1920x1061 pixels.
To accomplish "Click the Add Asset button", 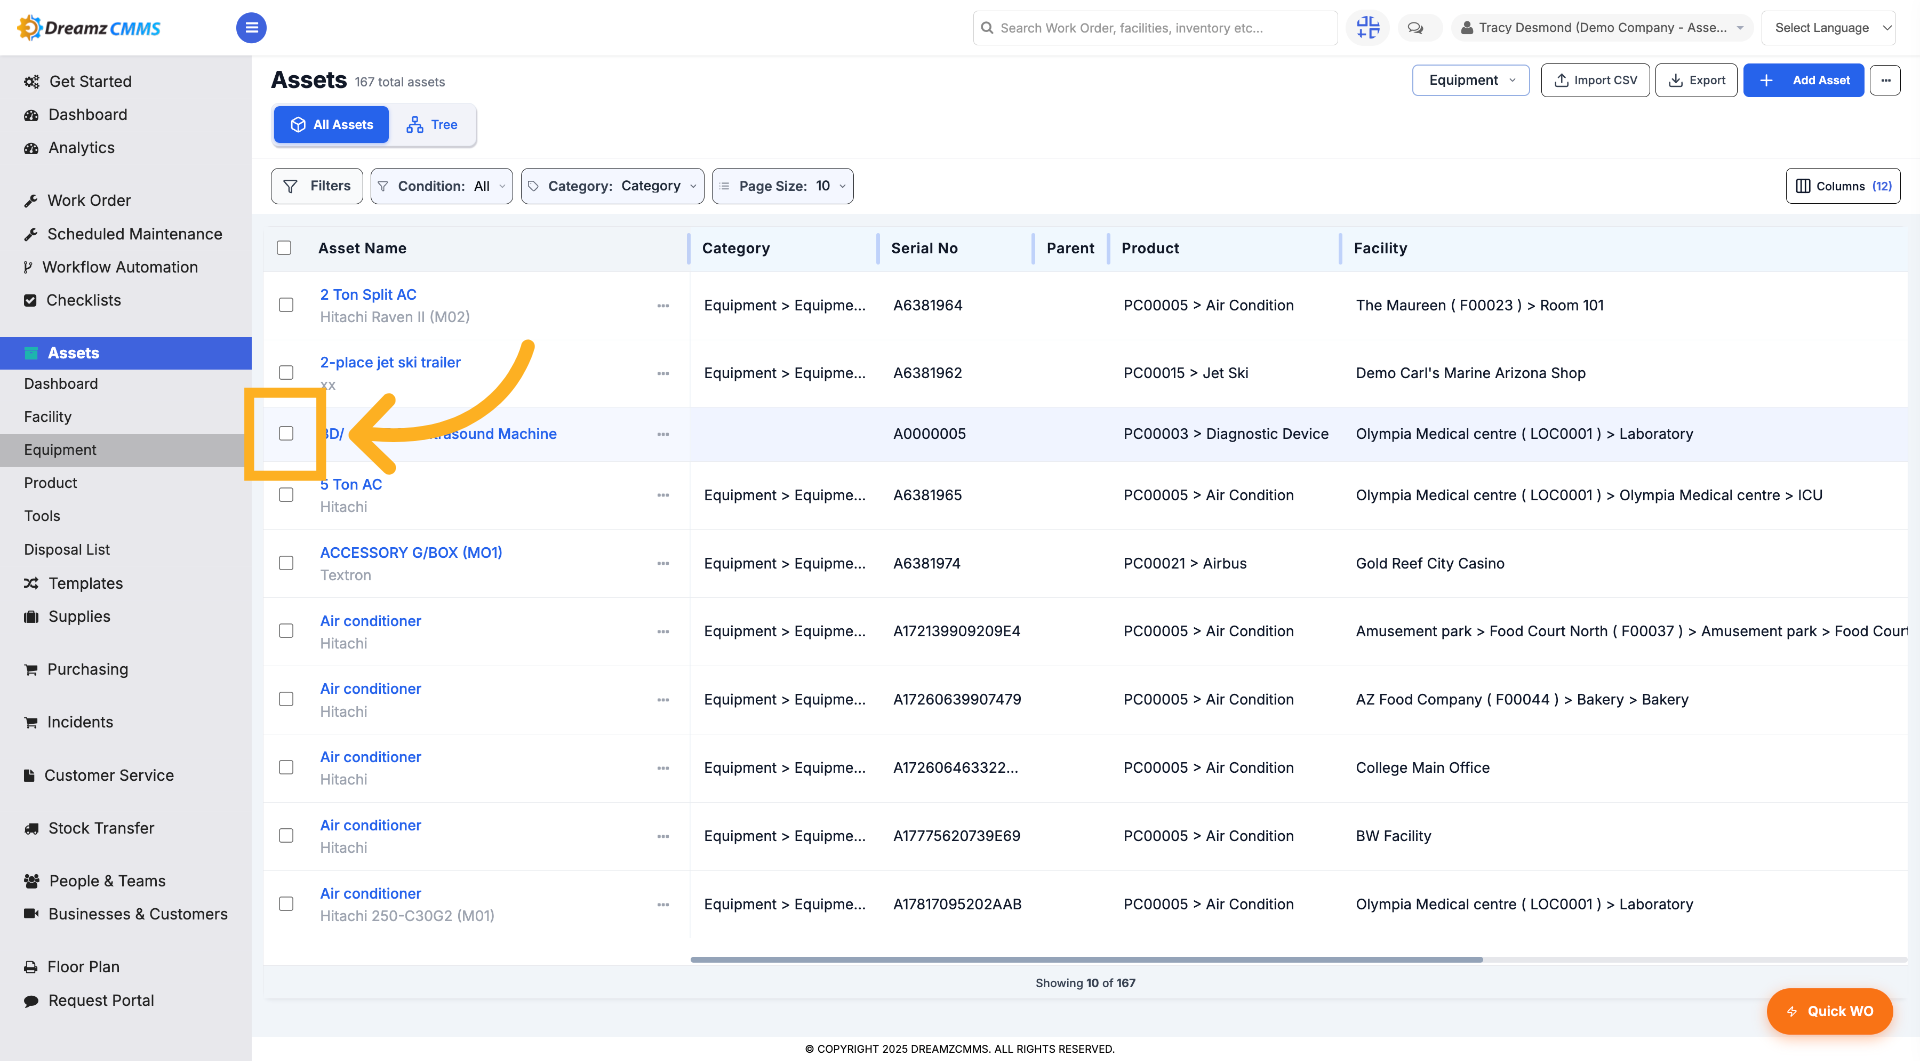I will point(1803,80).
